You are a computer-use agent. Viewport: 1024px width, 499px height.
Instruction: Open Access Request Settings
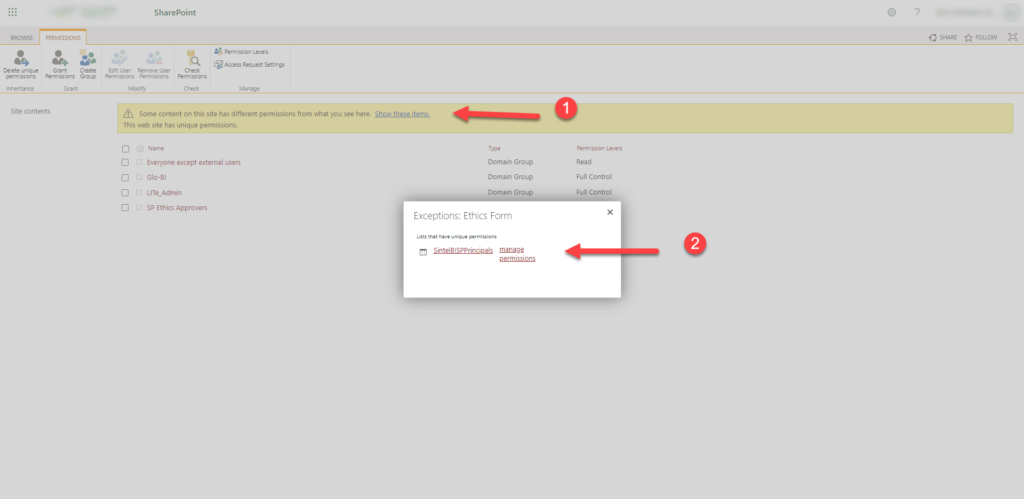click(249, 65)
